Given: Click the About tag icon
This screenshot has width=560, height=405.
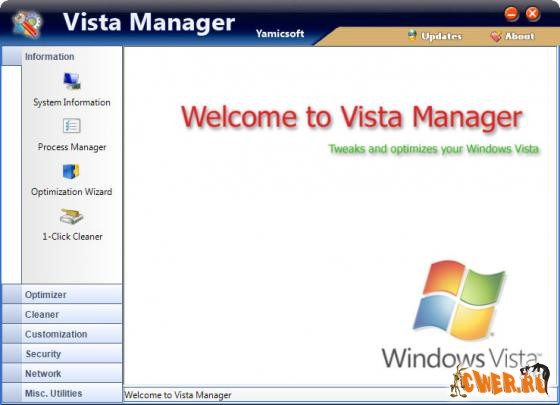Looking at the screenshot, I should (x=496, y=36).
